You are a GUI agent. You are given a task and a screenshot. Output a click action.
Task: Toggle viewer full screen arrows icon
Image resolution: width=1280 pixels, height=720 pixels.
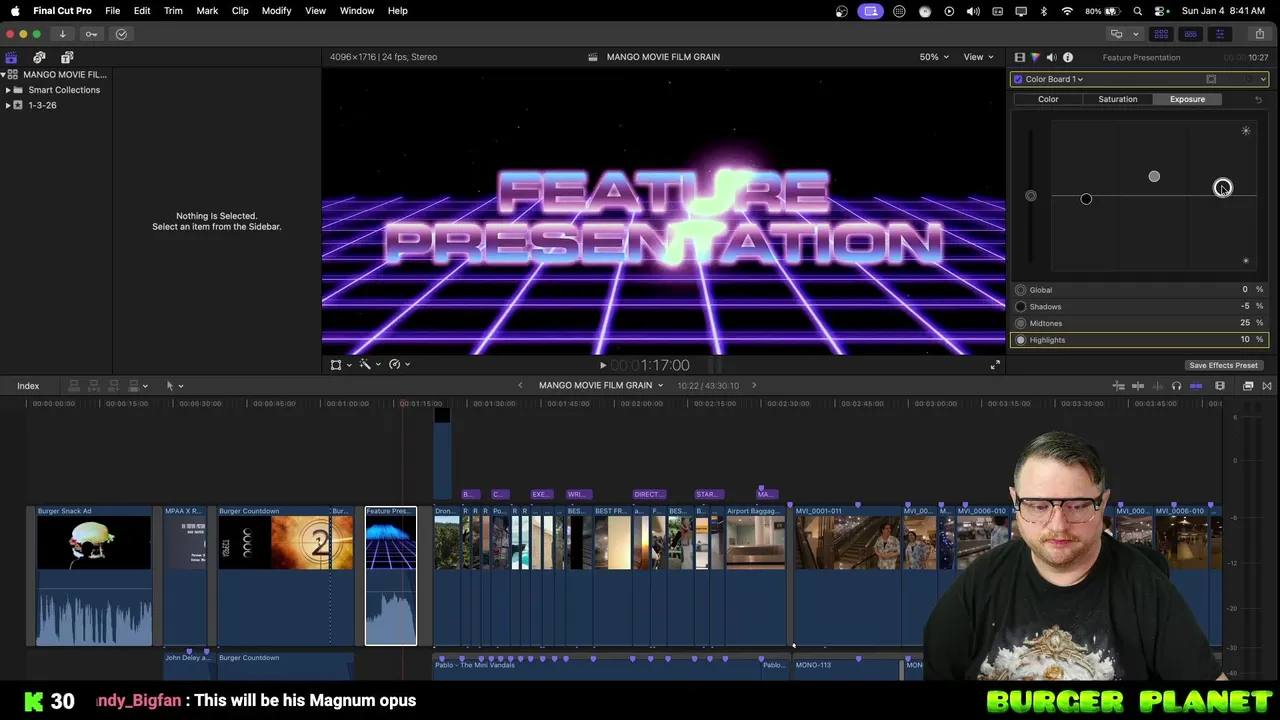pyautogui.click(x=995, y=365)
